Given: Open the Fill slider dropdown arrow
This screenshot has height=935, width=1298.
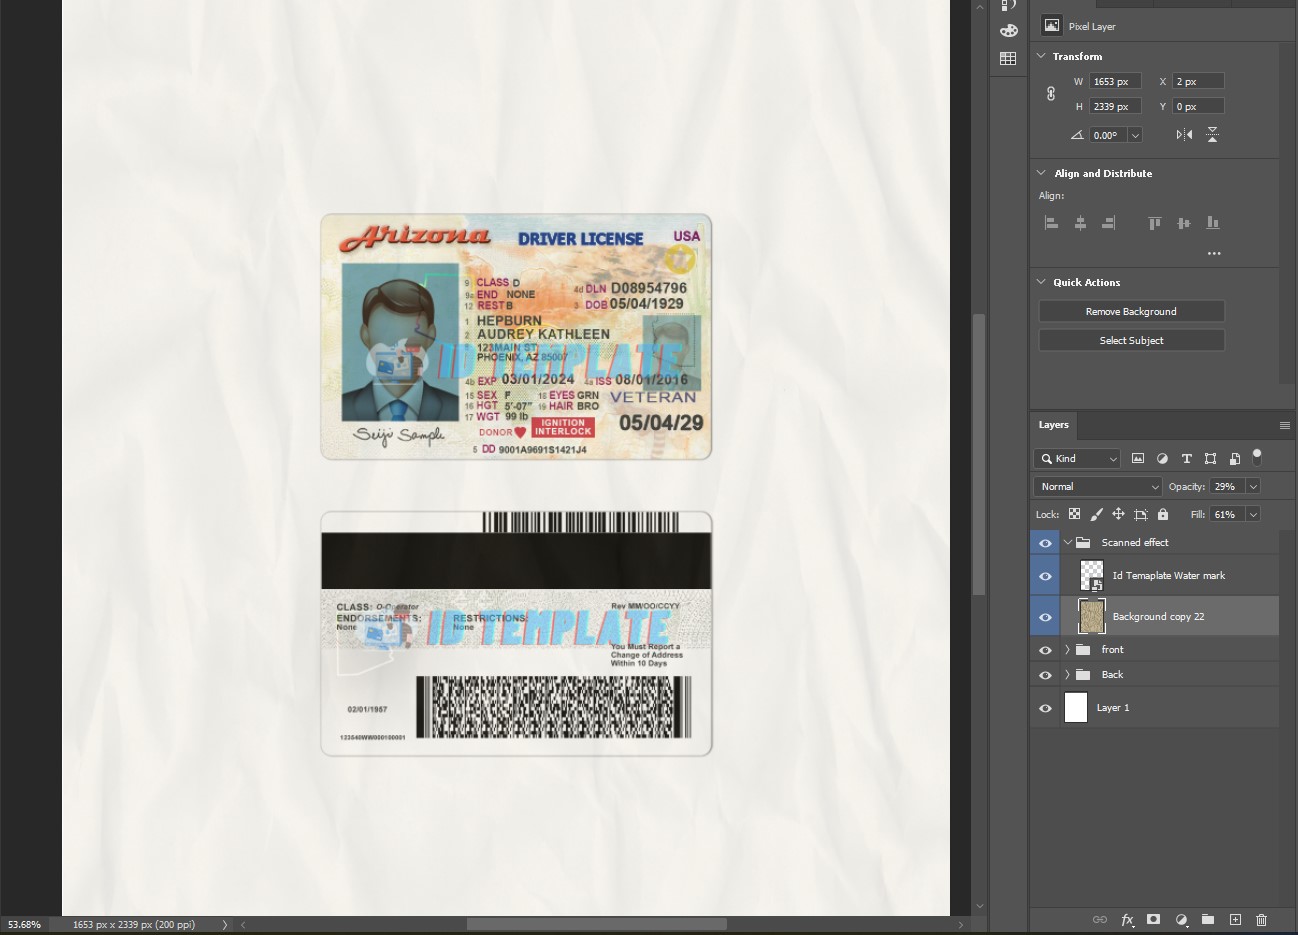Looking at the screenshot, I should click(1253, 514).
